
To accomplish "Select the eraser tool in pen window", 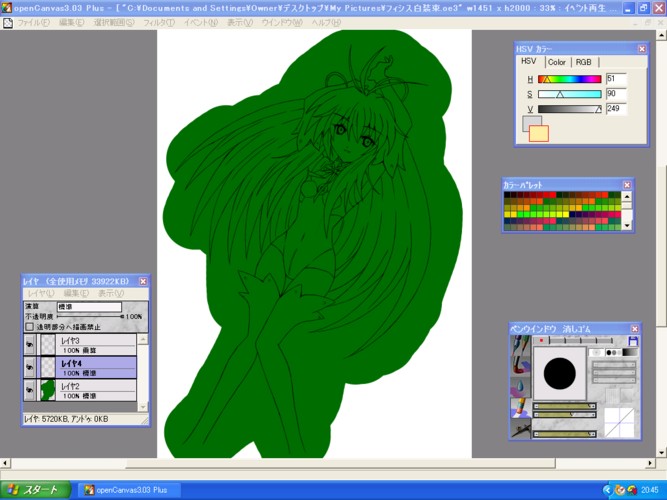I will pyautogui.click(x=520, y=407).
